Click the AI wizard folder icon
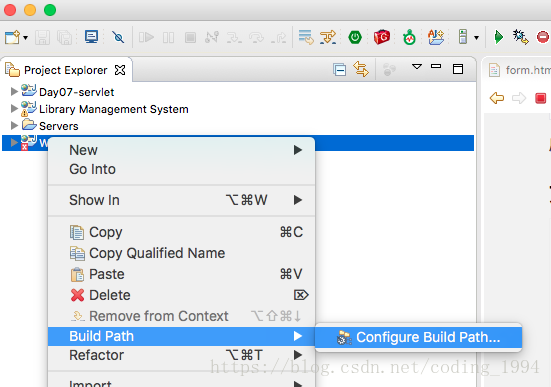This screenshot has width=551, height=387. pos(436,37)
